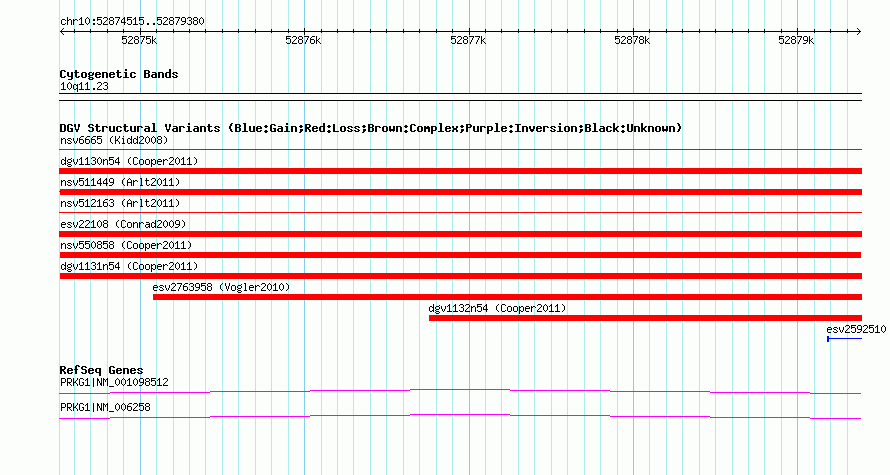Click the 10q11.23 cytogenetic band label

[84, 86]
